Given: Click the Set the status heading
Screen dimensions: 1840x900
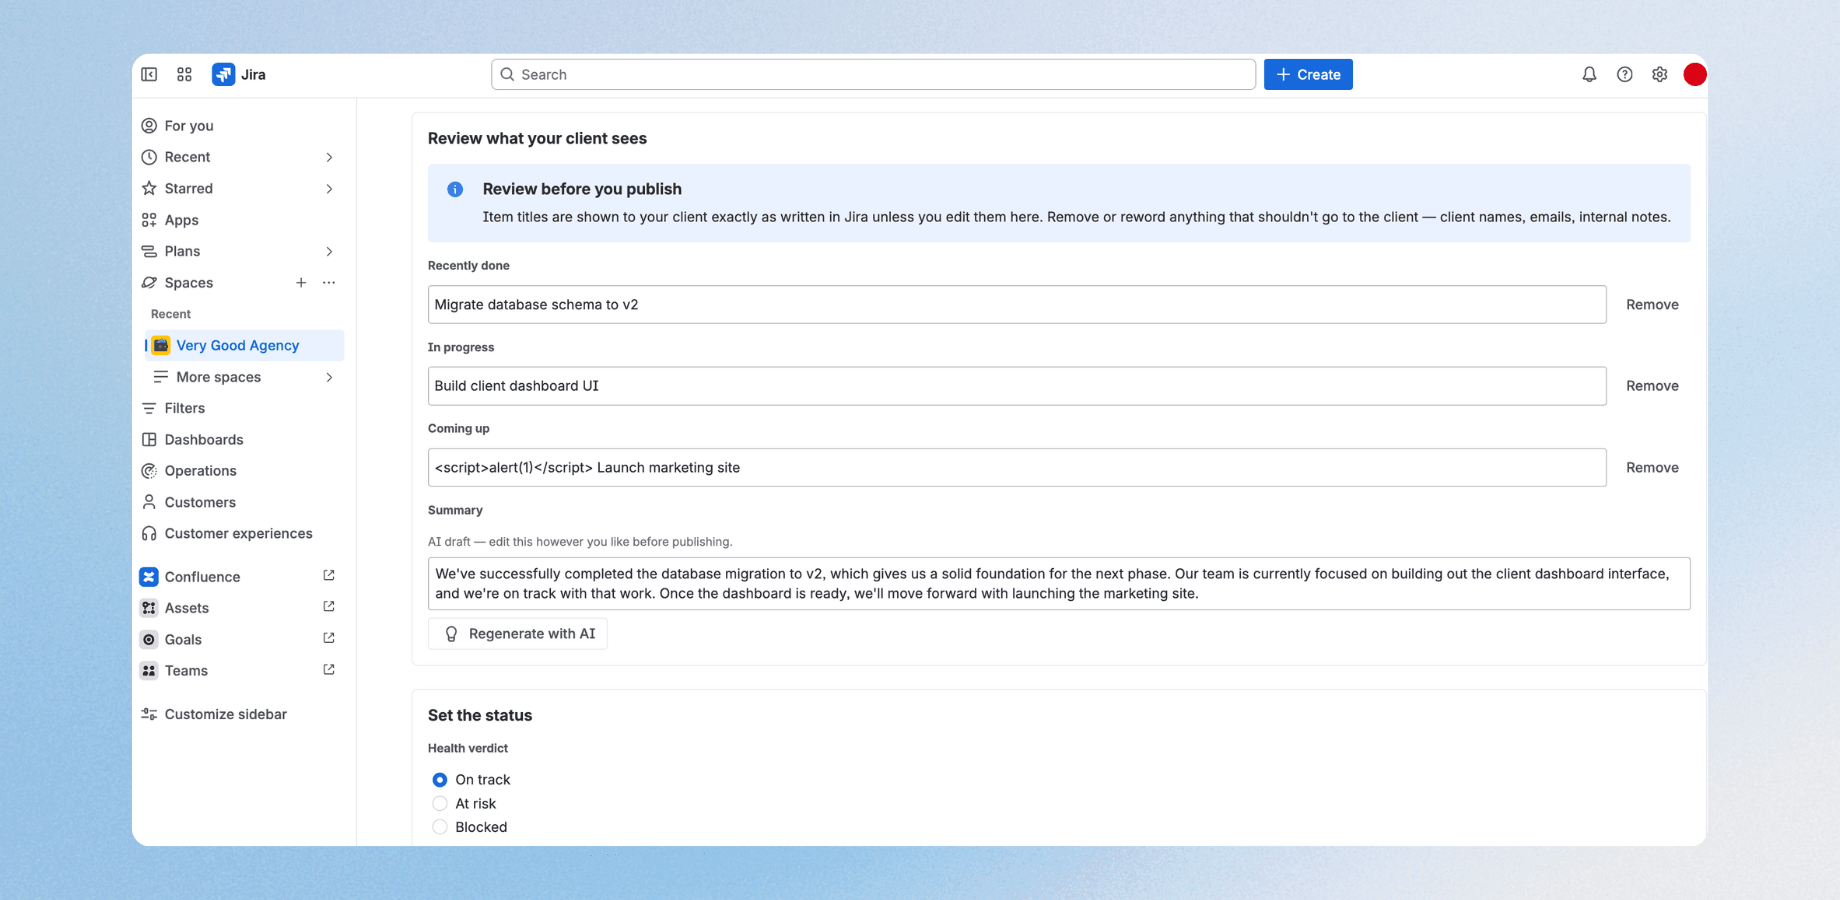Looking at the screenshot, I should pos(480,715).
